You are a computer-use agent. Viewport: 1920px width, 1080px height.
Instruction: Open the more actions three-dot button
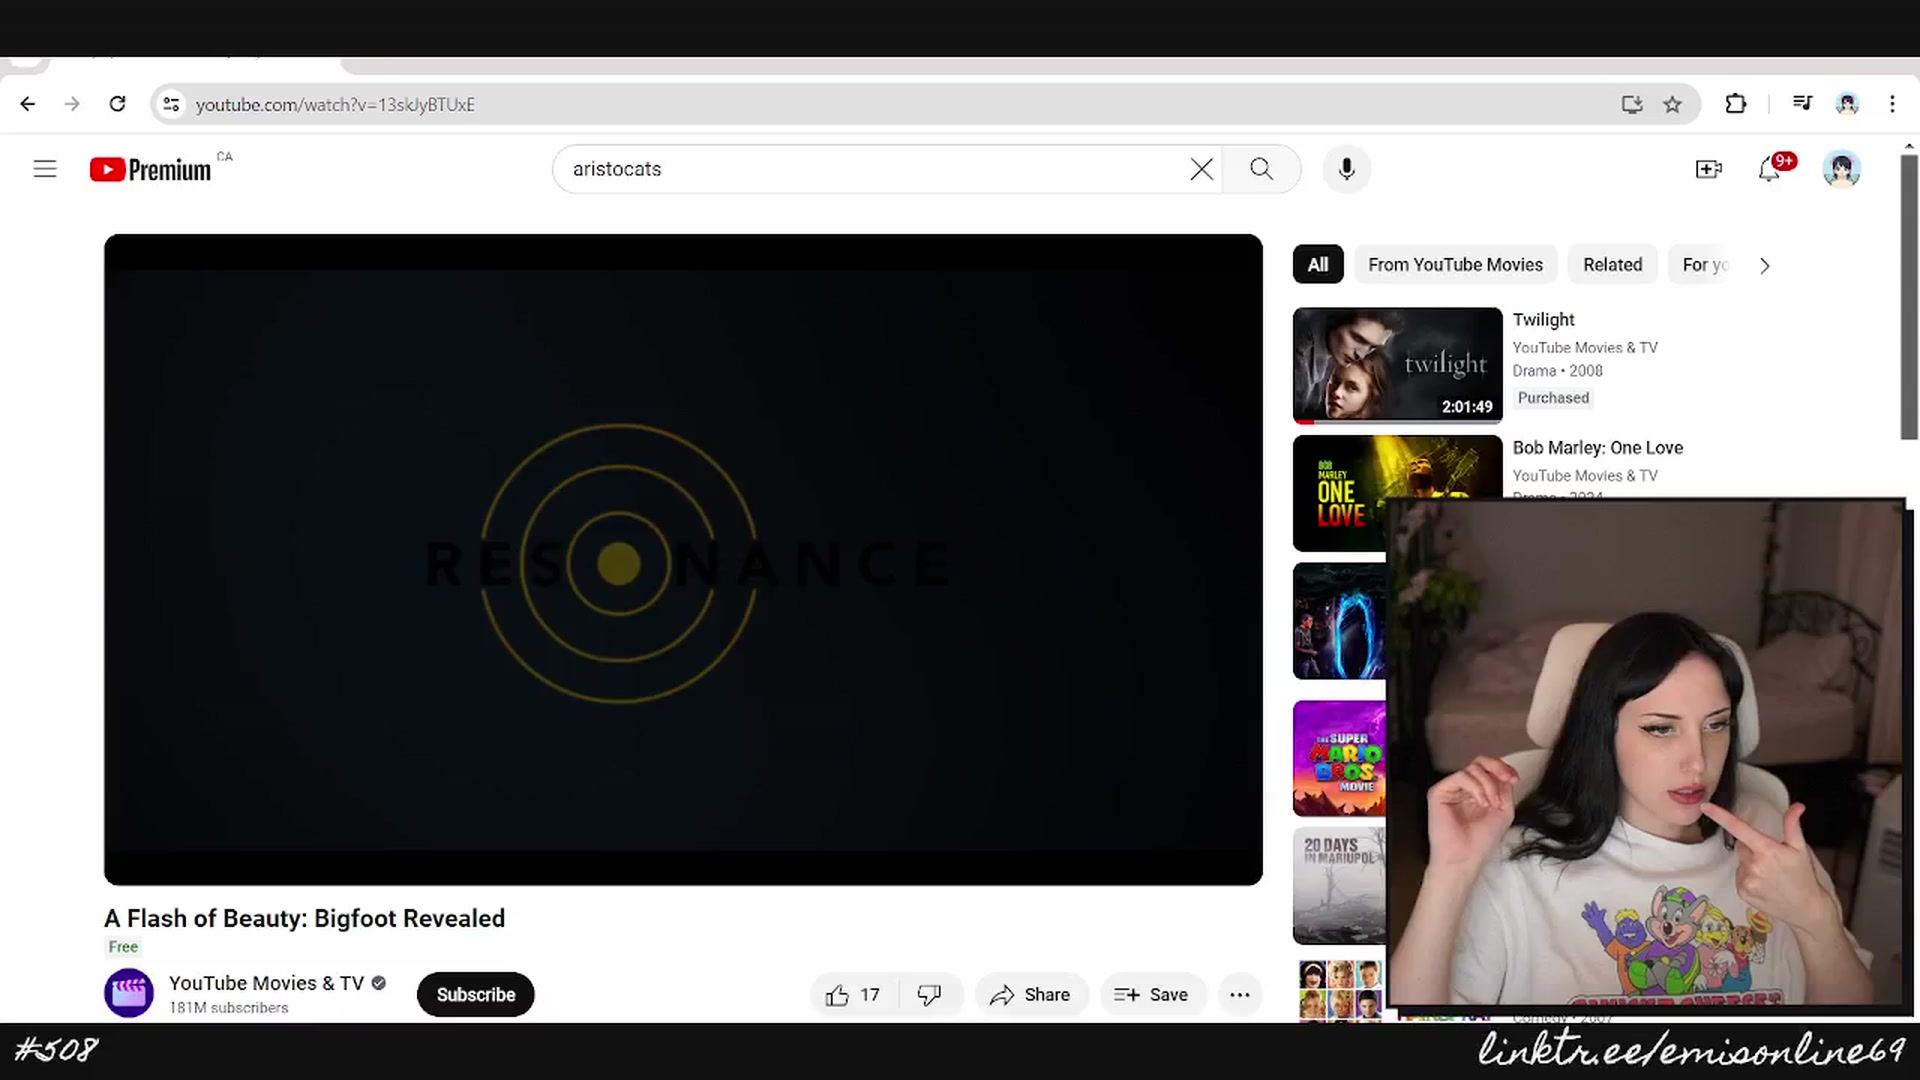(1240, 995)
